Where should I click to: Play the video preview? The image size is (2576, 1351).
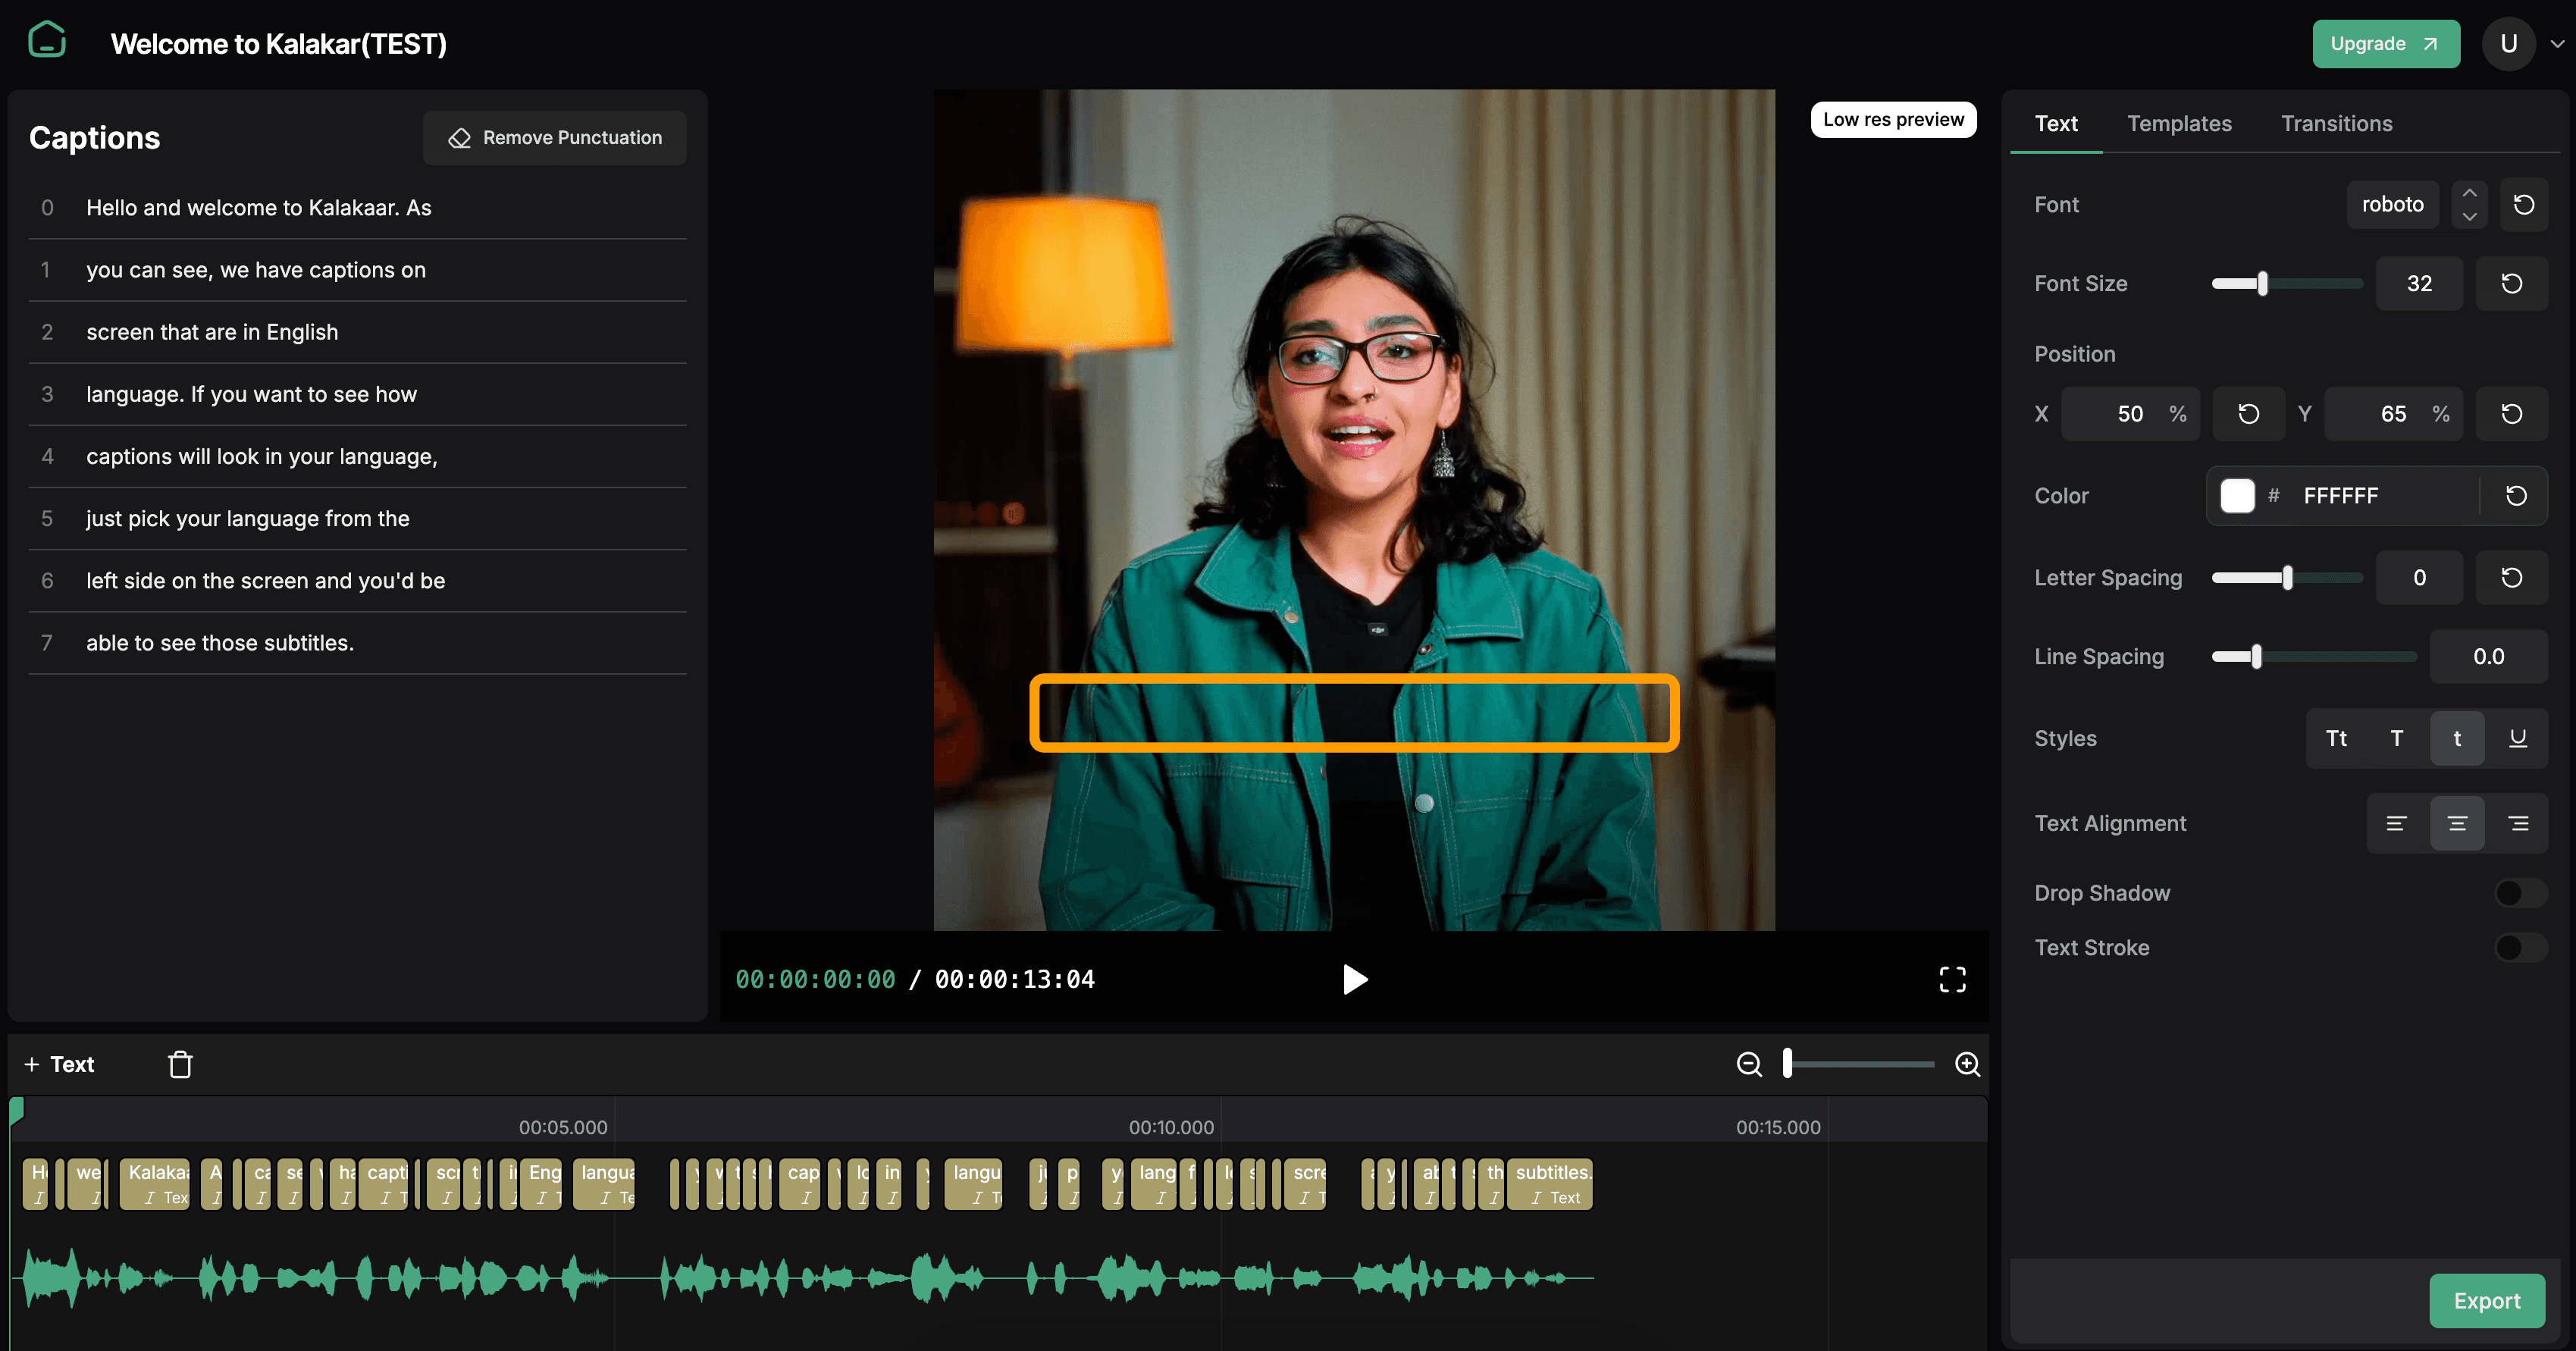point(1355,979)
